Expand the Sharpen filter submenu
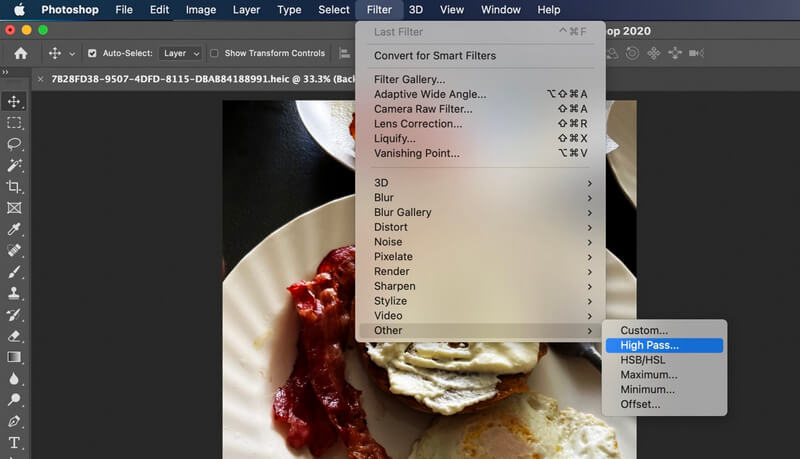800x459 pixels. 394,286
